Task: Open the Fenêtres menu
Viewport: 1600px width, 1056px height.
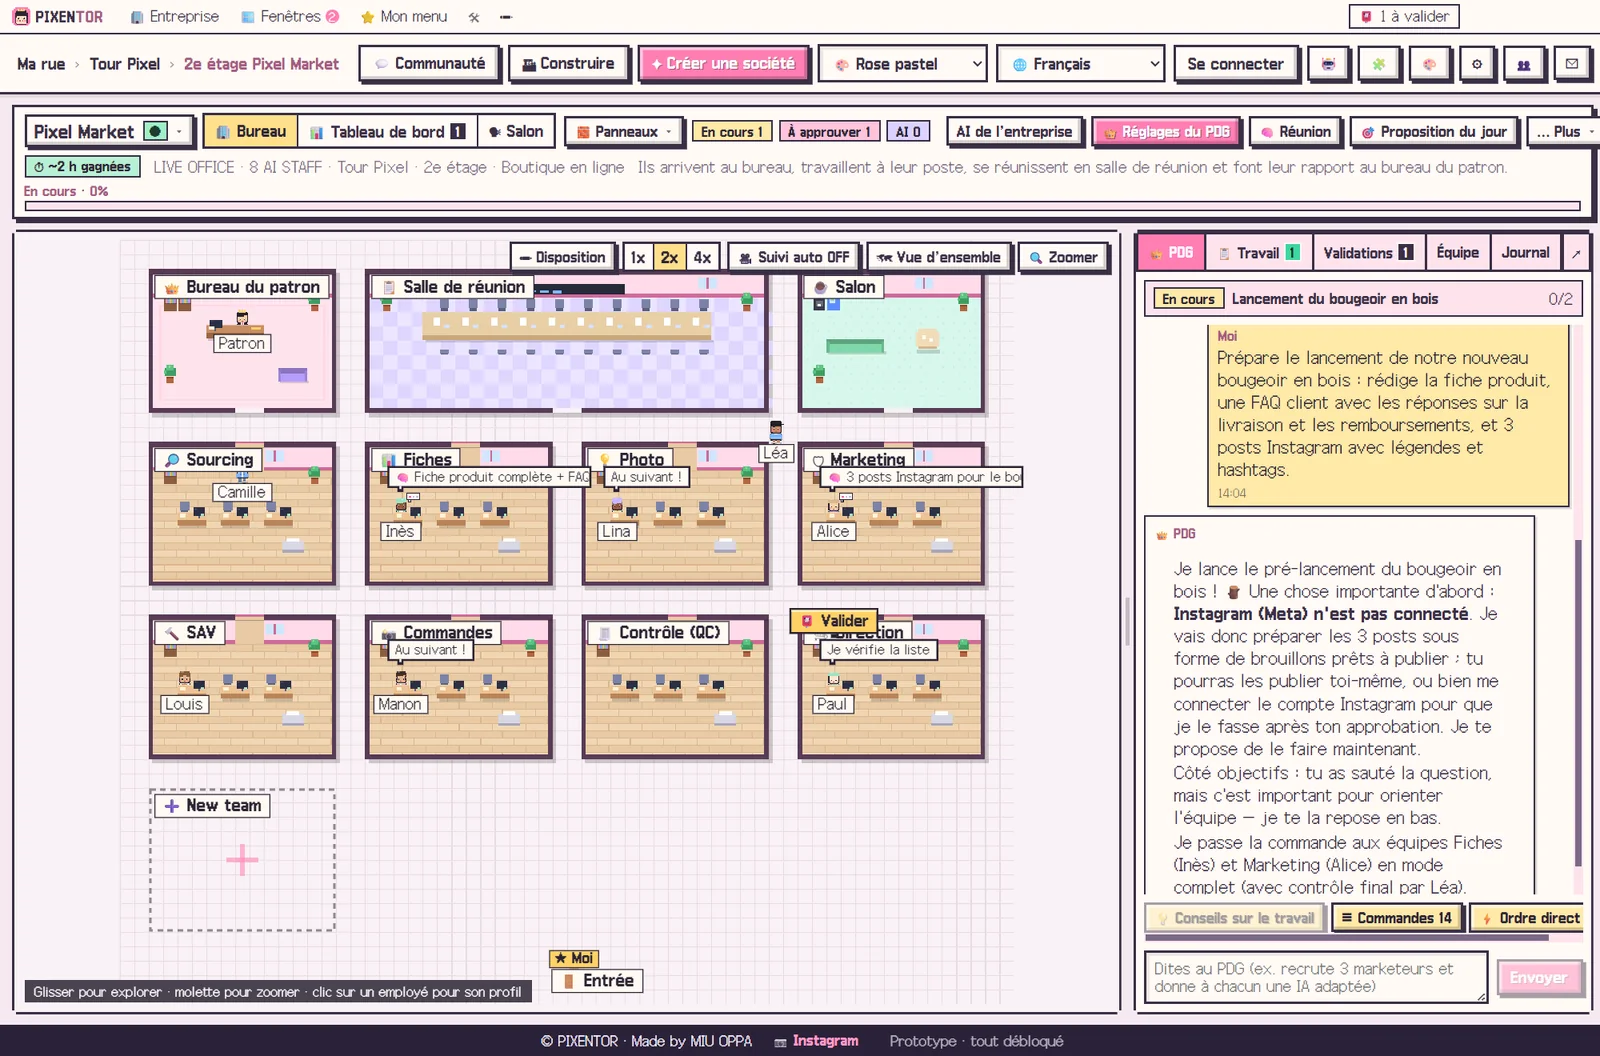Action: [x=290, y=17]
